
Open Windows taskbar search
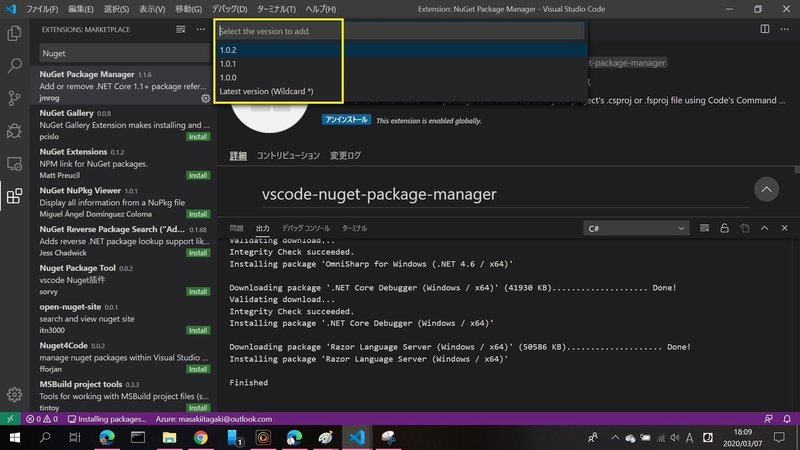pyautogui.click(x=45, y=438)
